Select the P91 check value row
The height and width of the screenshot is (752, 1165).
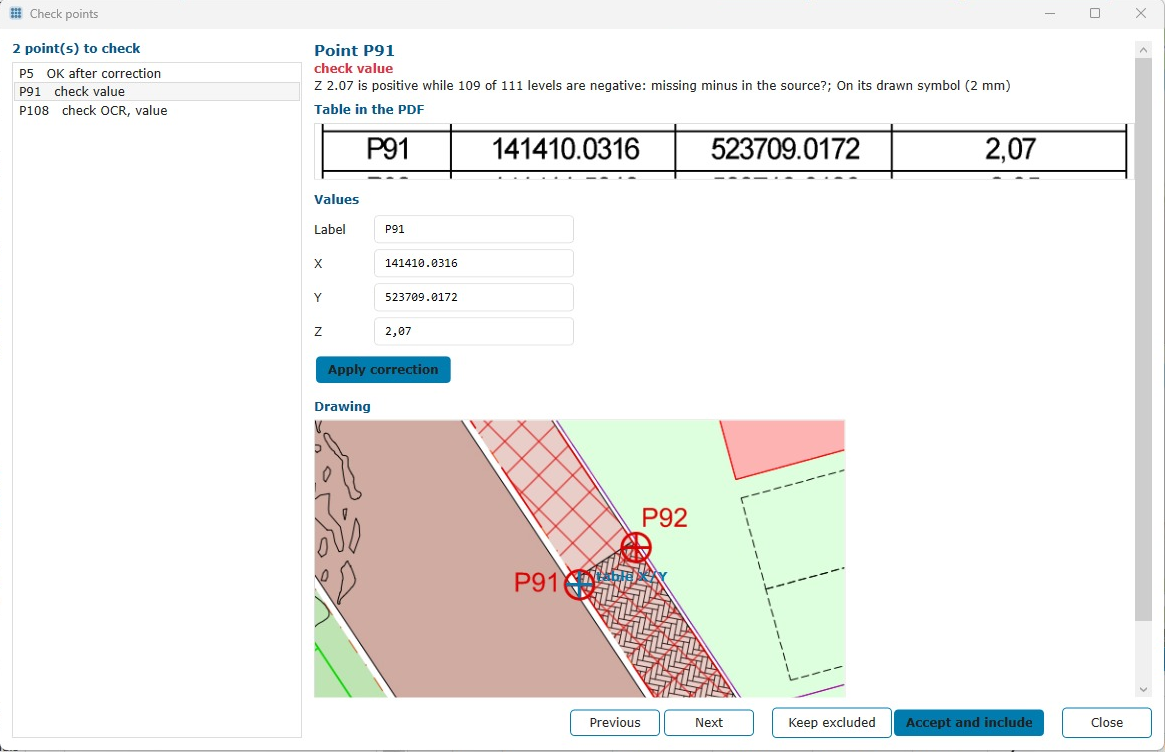pyautogui.click(x=157, y=91)
